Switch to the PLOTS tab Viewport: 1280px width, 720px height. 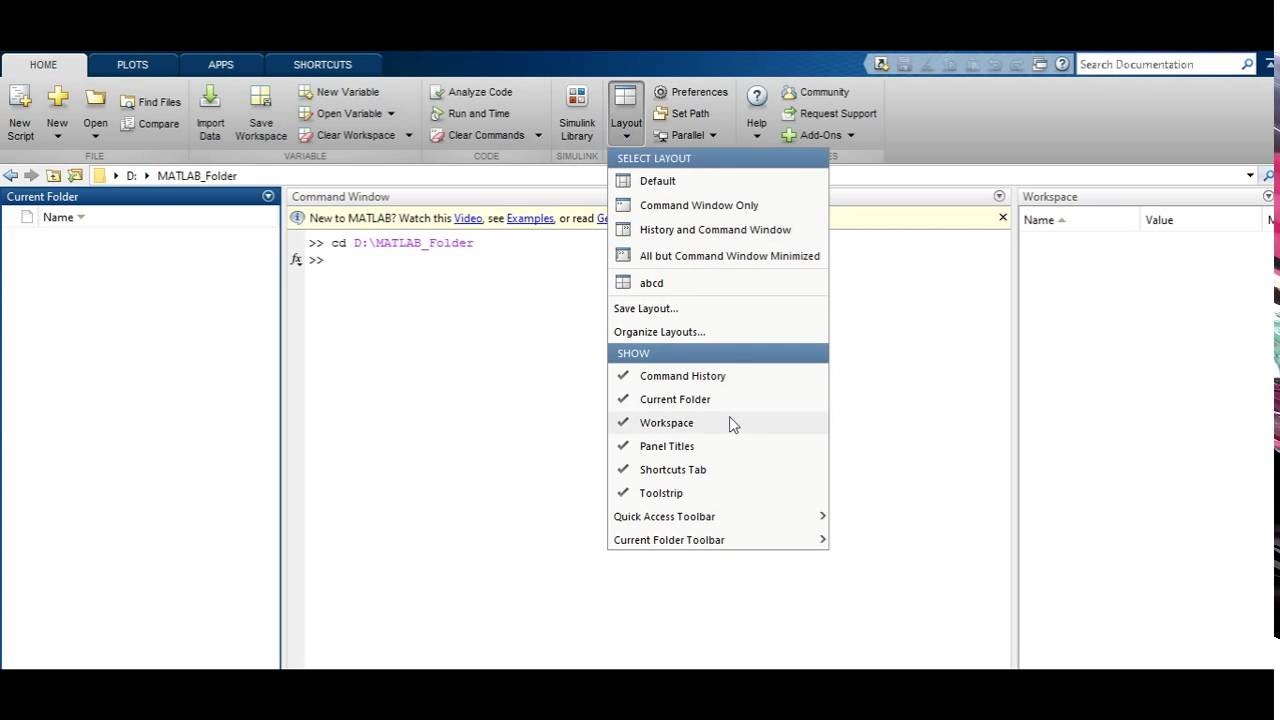pyautogui.click(x=132, y=65)
